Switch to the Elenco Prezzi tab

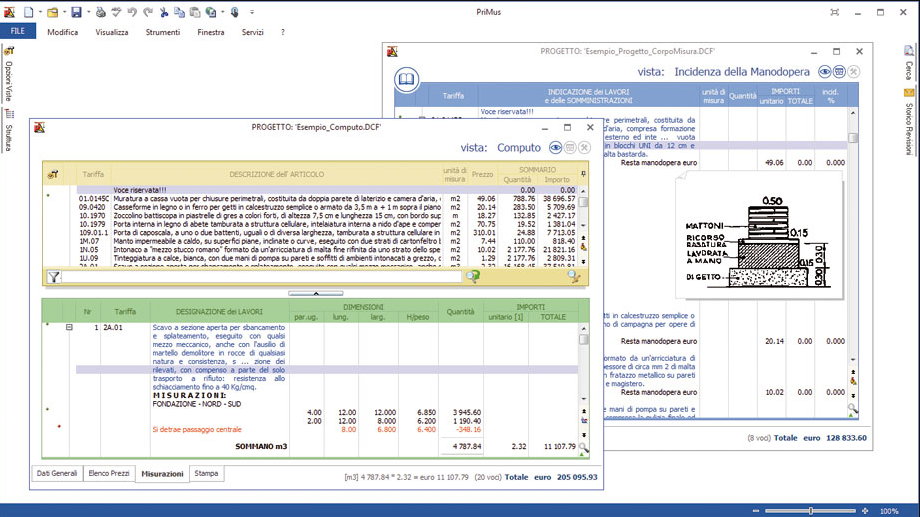coord(108,473)
